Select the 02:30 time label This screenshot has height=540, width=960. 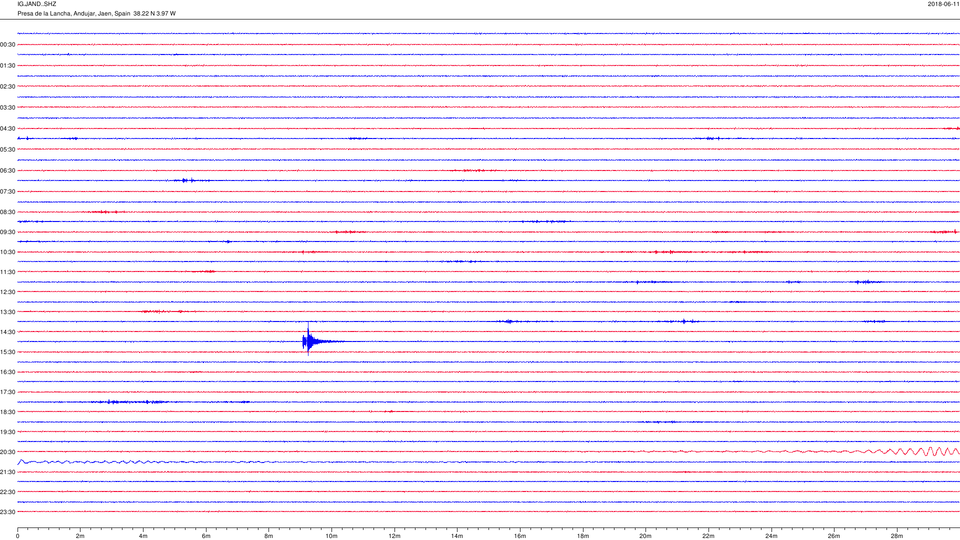[x=8, y=86]
